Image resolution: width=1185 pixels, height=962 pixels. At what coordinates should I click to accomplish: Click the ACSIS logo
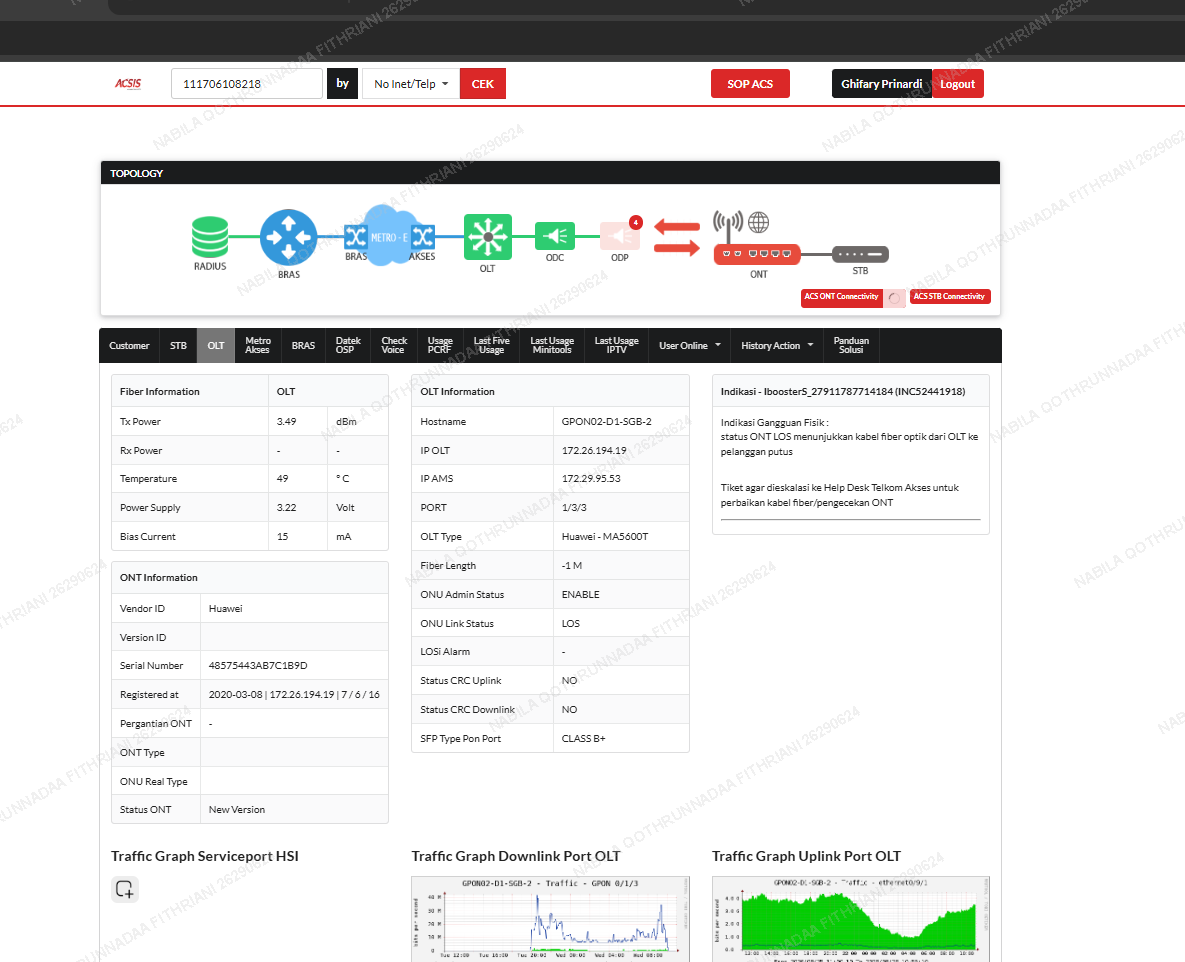[x=128, y=84]
